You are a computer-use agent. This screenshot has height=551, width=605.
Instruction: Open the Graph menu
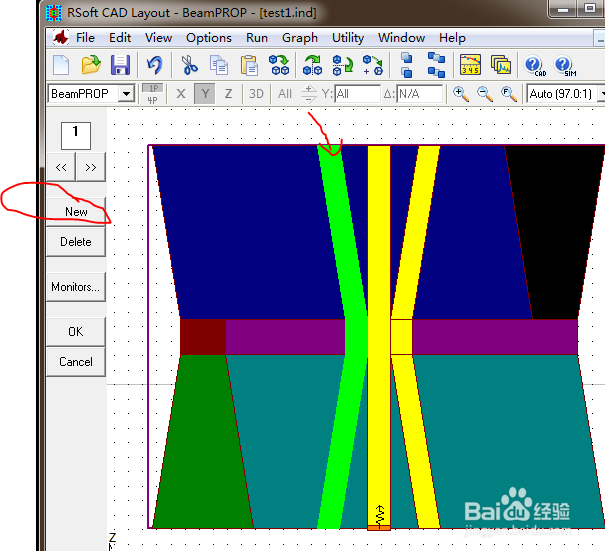click(x=300, y=38)
